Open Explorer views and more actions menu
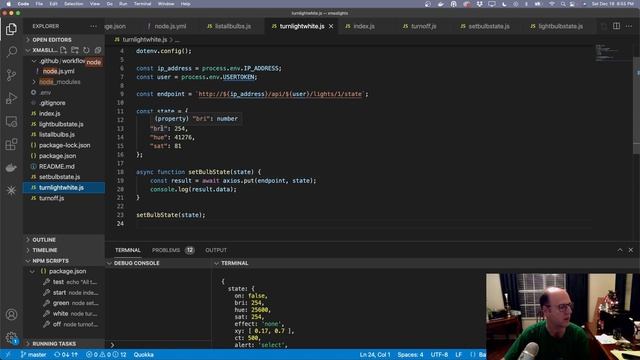 pyautogui.click(x=93, y=26)
